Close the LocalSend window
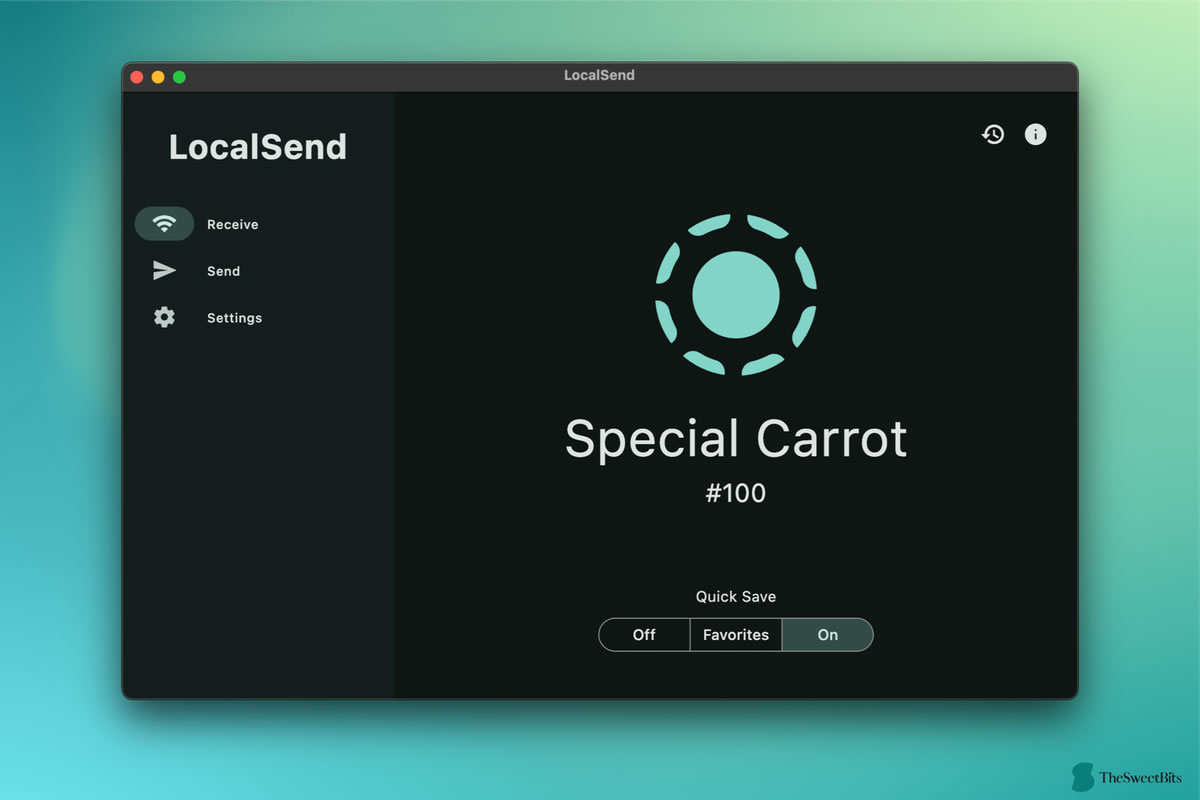This screenshot has width=1200, height=800. [137, 77]
